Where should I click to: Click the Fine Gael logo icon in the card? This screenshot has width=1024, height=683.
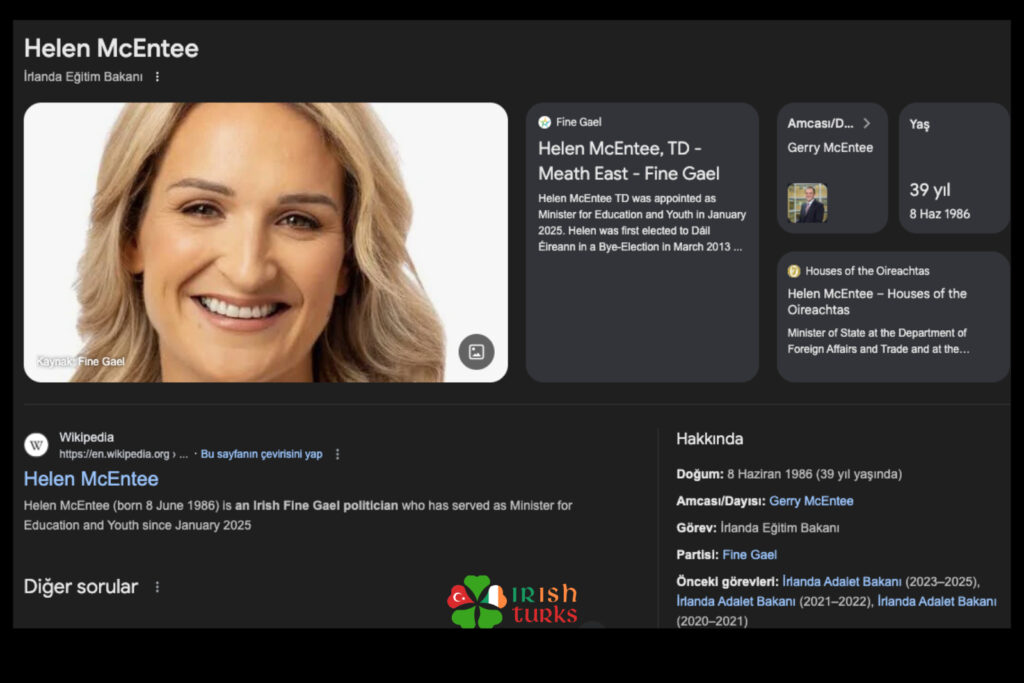(545, 122)
